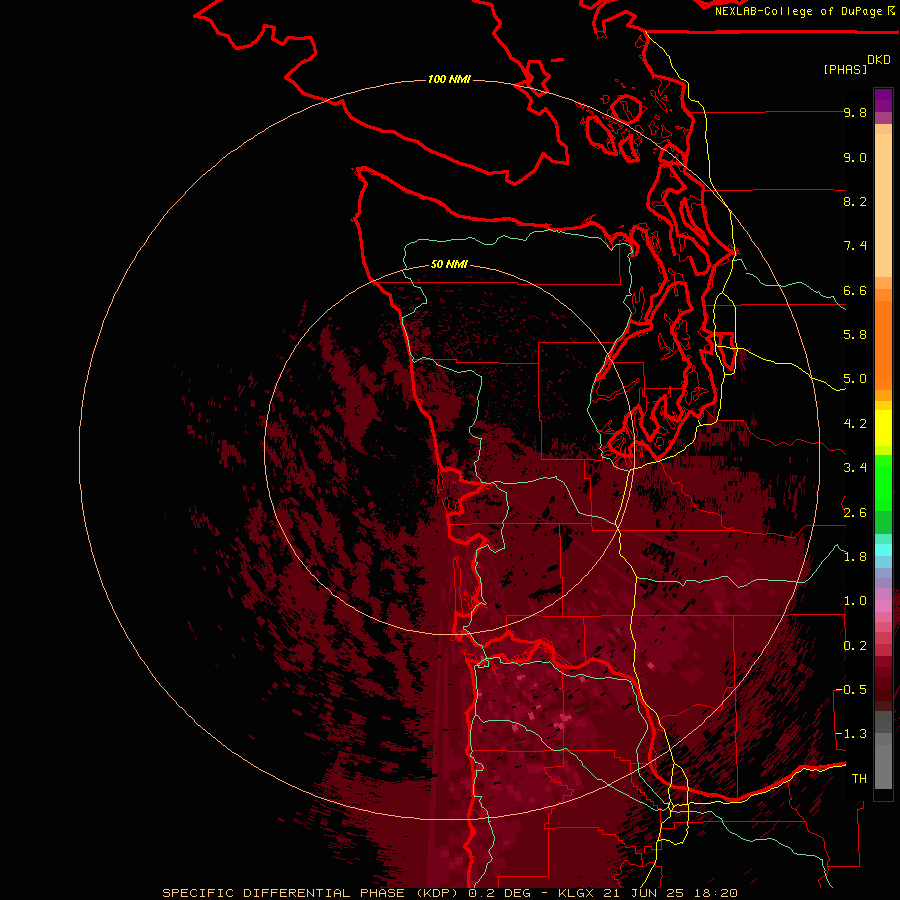Click the yellow segment of the color bar

[x=883, y=428]
